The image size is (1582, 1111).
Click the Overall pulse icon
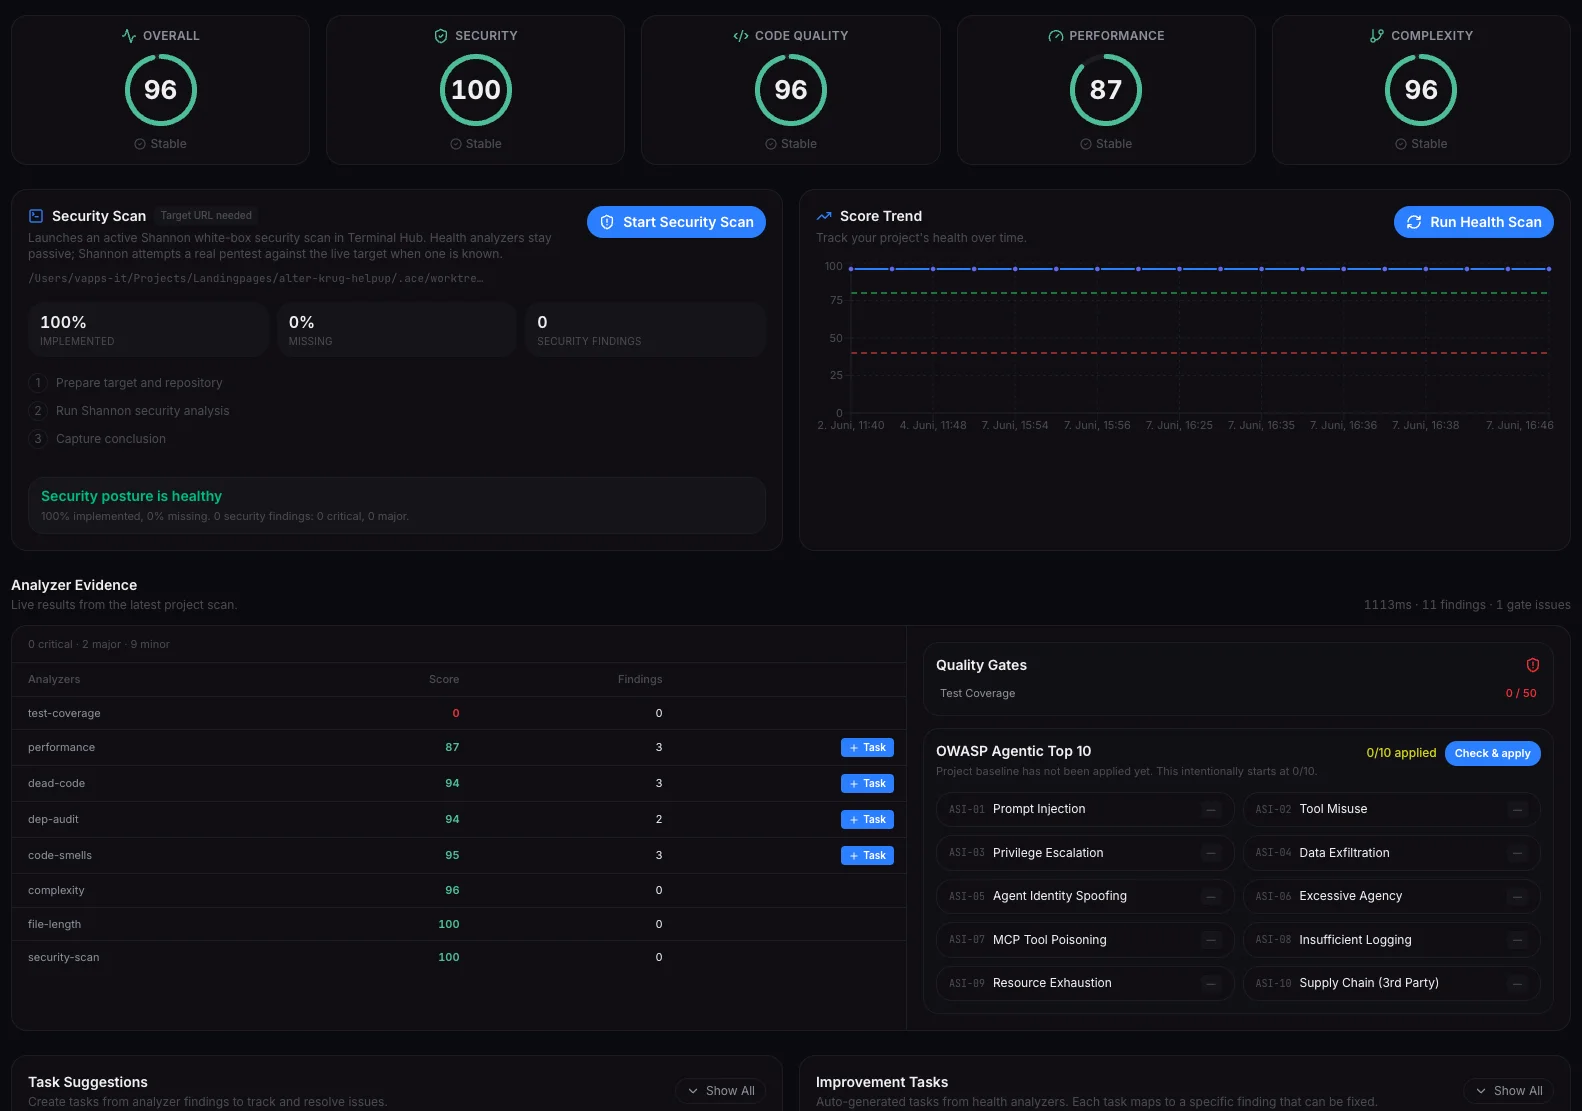pyautogui.click(x=129, y=36)
